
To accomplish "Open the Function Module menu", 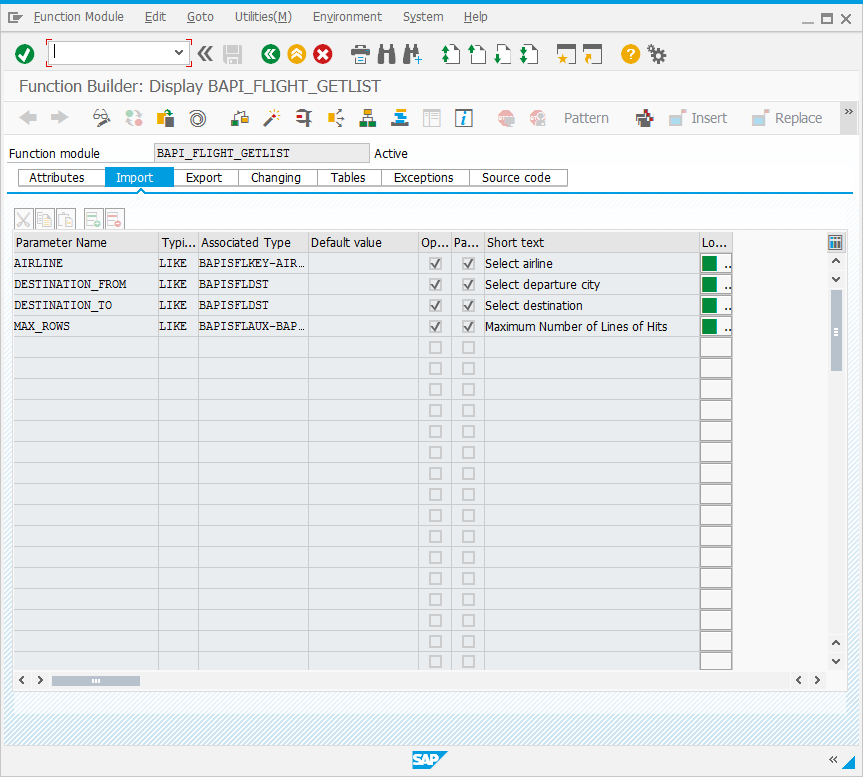I will pos(79,17).
